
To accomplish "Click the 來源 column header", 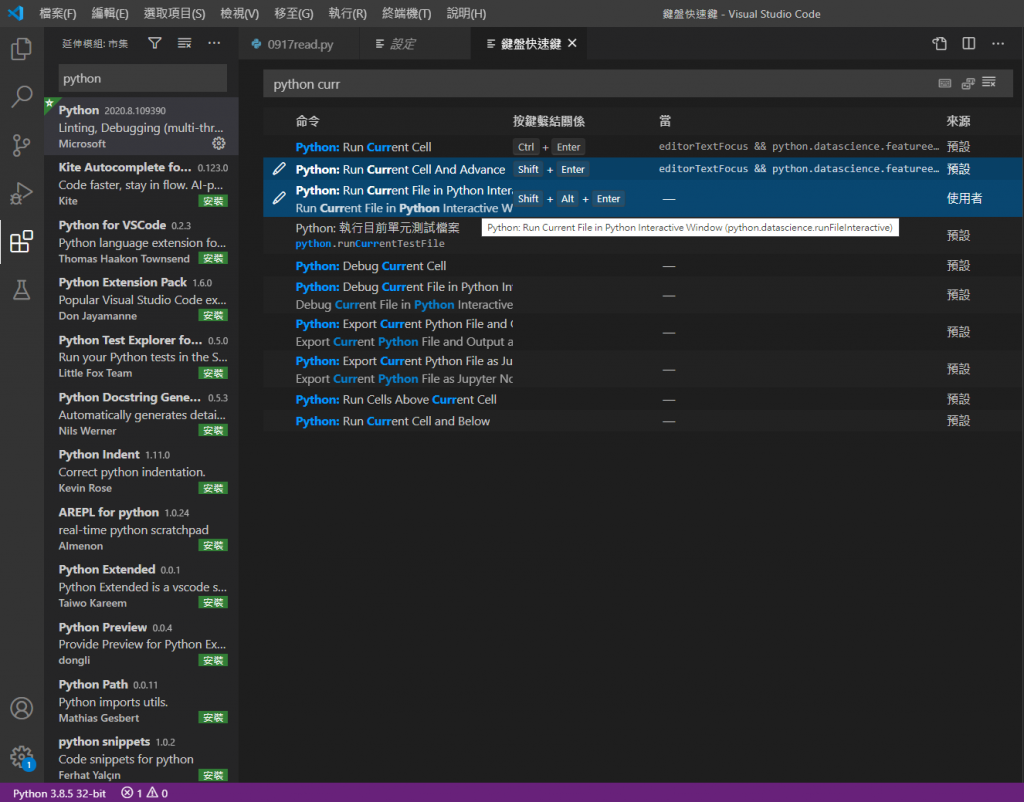I will tap(958, 121).
